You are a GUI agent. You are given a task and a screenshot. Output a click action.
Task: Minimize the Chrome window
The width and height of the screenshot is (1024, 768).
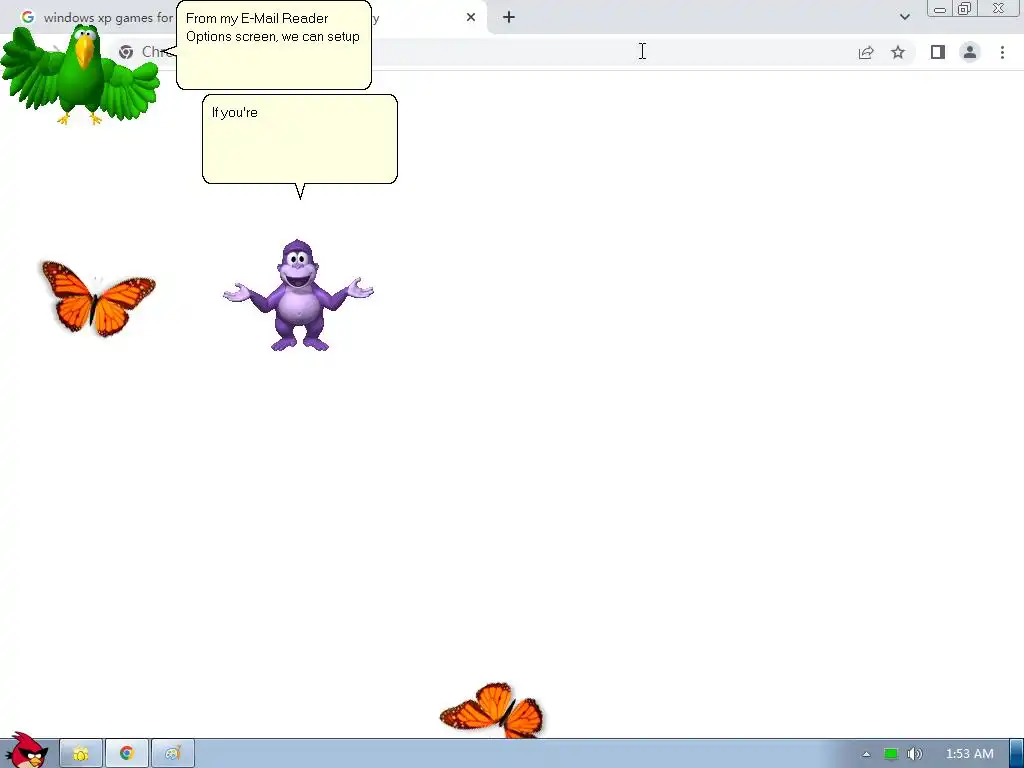click(x=940, y=9)
